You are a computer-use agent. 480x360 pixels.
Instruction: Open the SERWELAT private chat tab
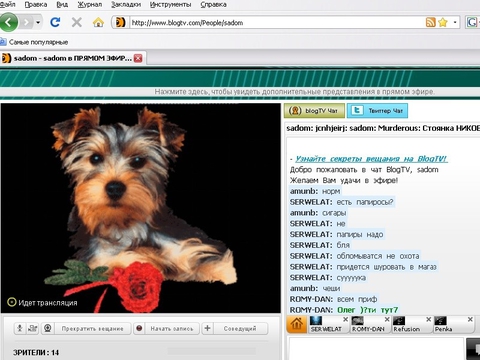pyautogui.click(x=326, y=325)
